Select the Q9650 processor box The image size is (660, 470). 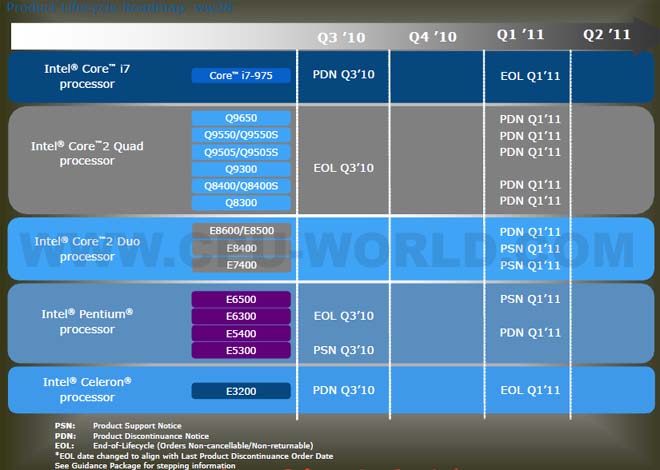[241, 118]
